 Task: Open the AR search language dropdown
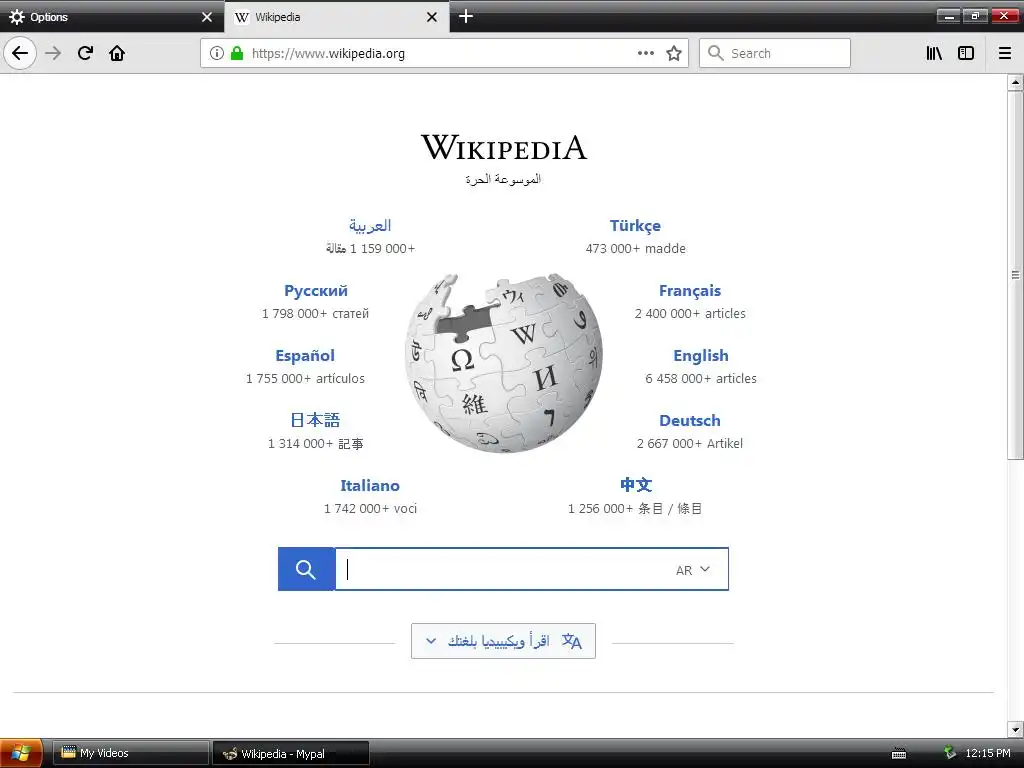693,570
